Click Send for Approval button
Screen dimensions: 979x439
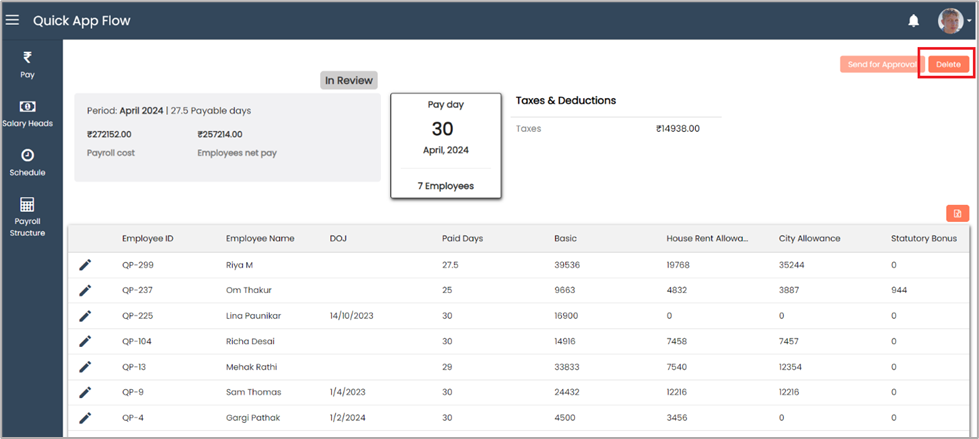(x=880, y=64)
